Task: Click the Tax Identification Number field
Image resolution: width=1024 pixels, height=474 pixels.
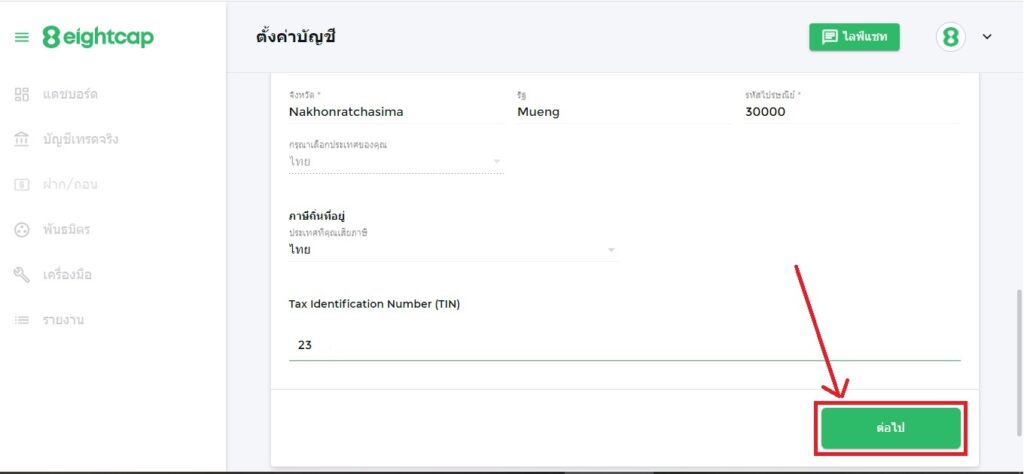Action: [x=624, y=345]
